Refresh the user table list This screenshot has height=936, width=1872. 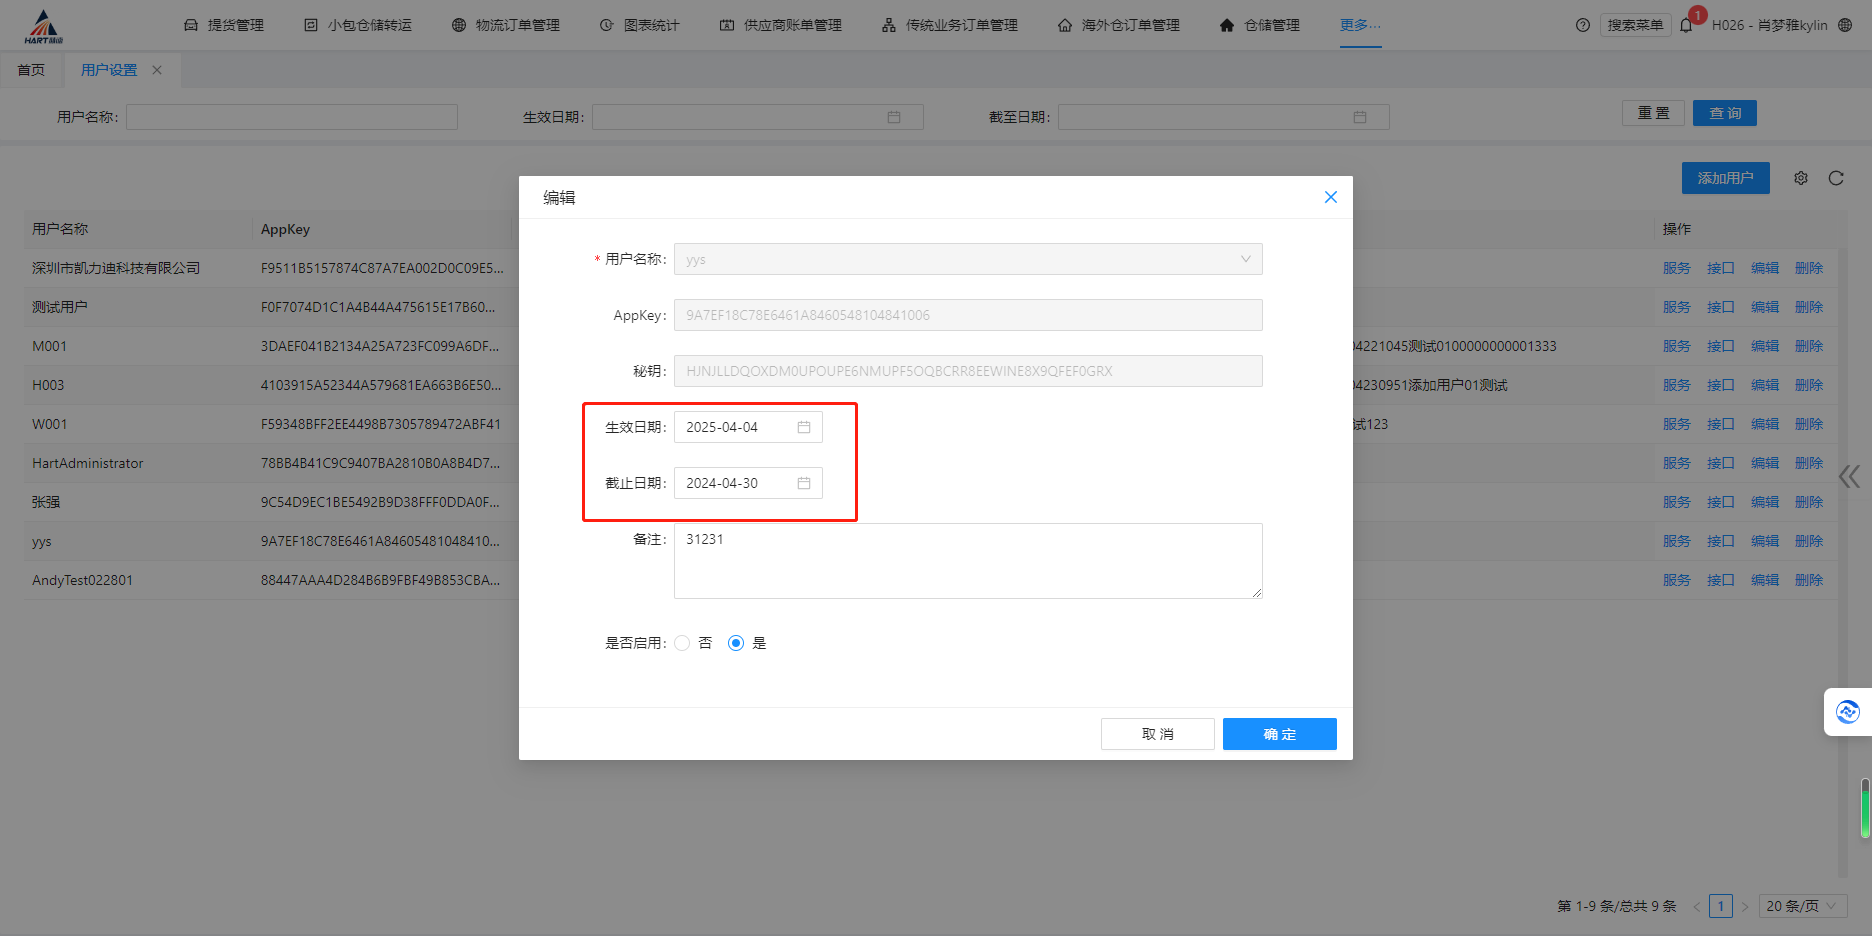(x=1836, y=178)
